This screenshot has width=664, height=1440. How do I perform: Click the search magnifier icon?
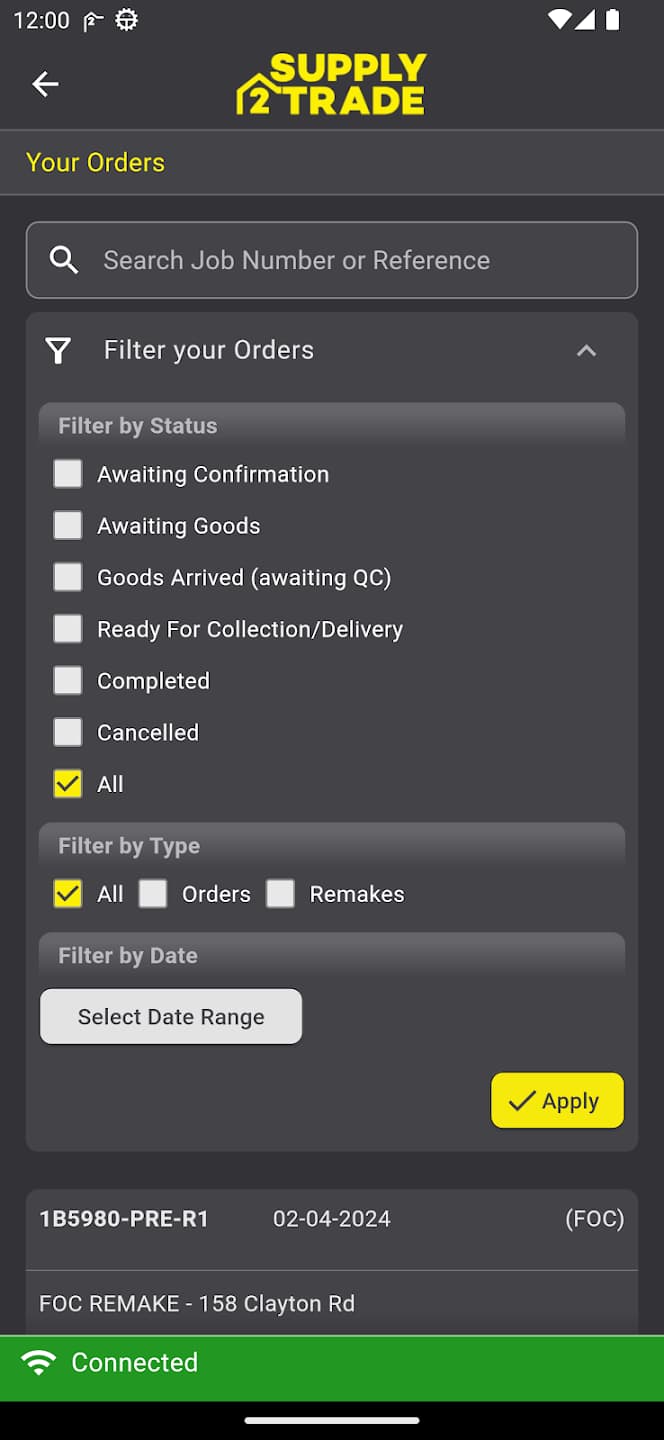point(63,260)
